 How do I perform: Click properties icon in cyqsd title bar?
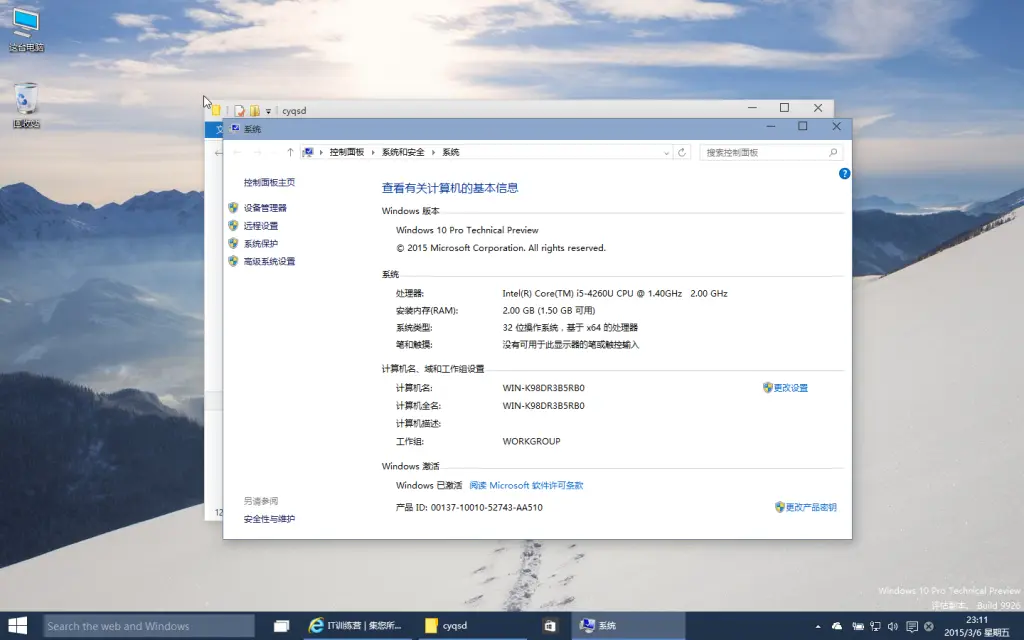pos(240,111)
